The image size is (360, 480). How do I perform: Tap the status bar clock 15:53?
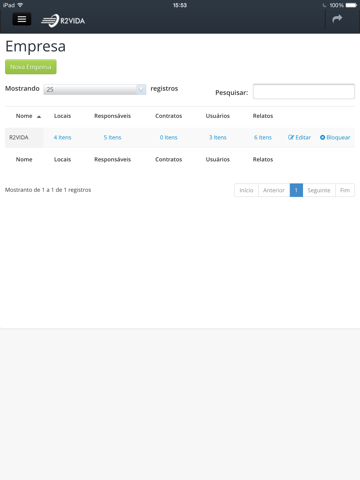pyautogui.click(x=180, y=5)
